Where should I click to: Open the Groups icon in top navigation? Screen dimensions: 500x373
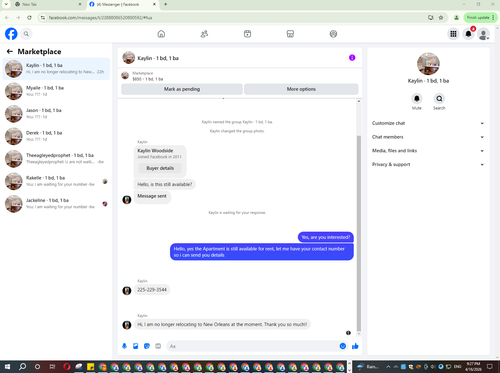(x=333, y=34)
